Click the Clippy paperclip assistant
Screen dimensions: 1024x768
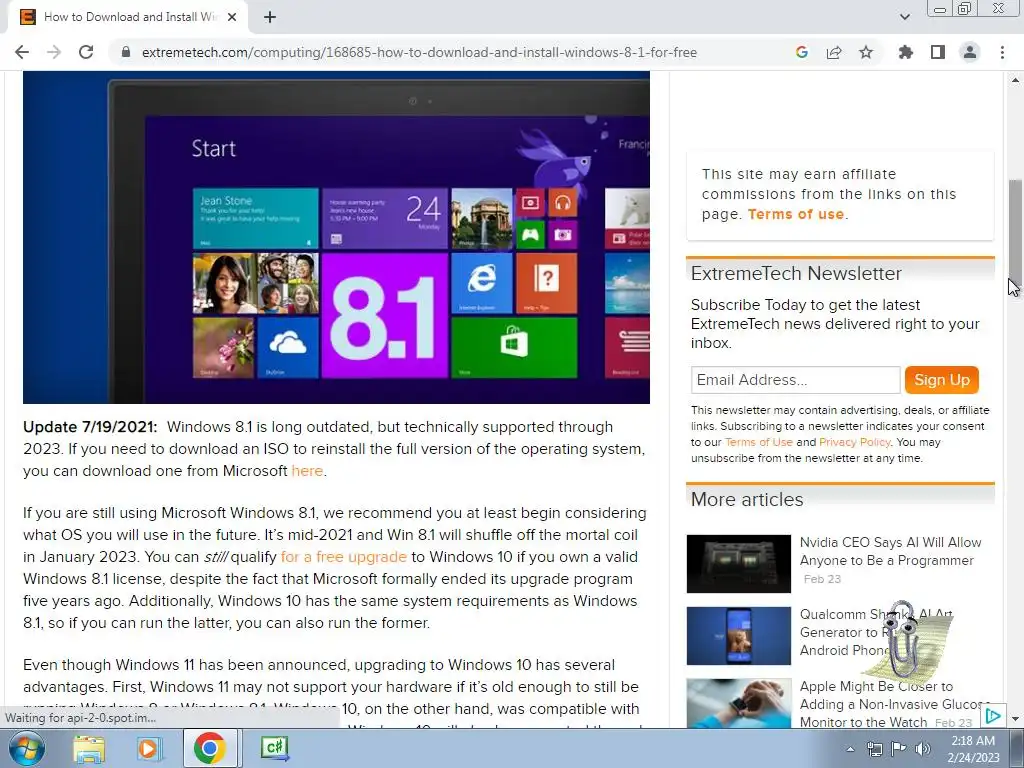(x=906, y=642)
